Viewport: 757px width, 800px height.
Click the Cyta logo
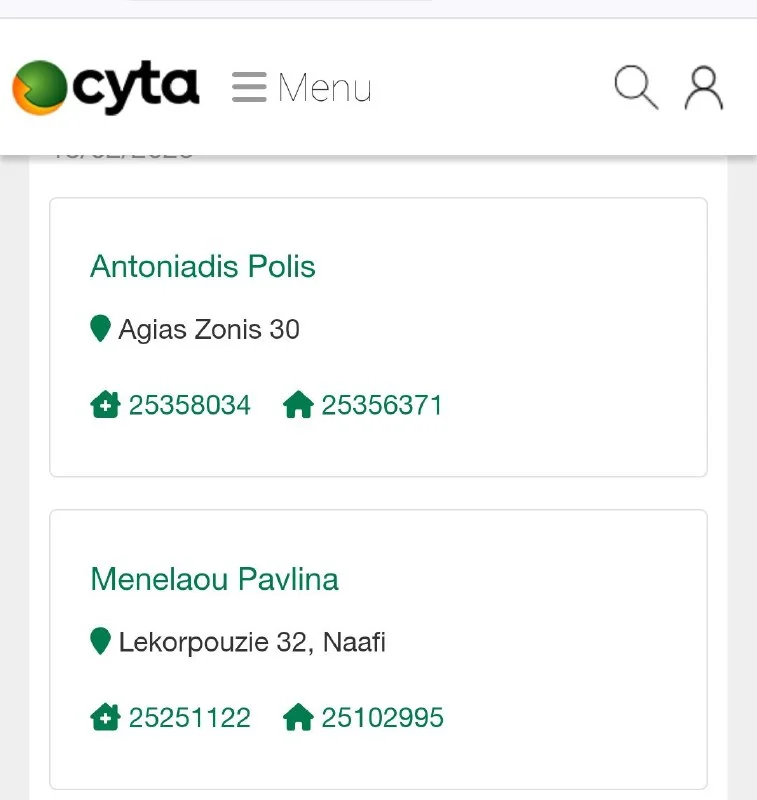pyautogui.click(x=106, y=87)
